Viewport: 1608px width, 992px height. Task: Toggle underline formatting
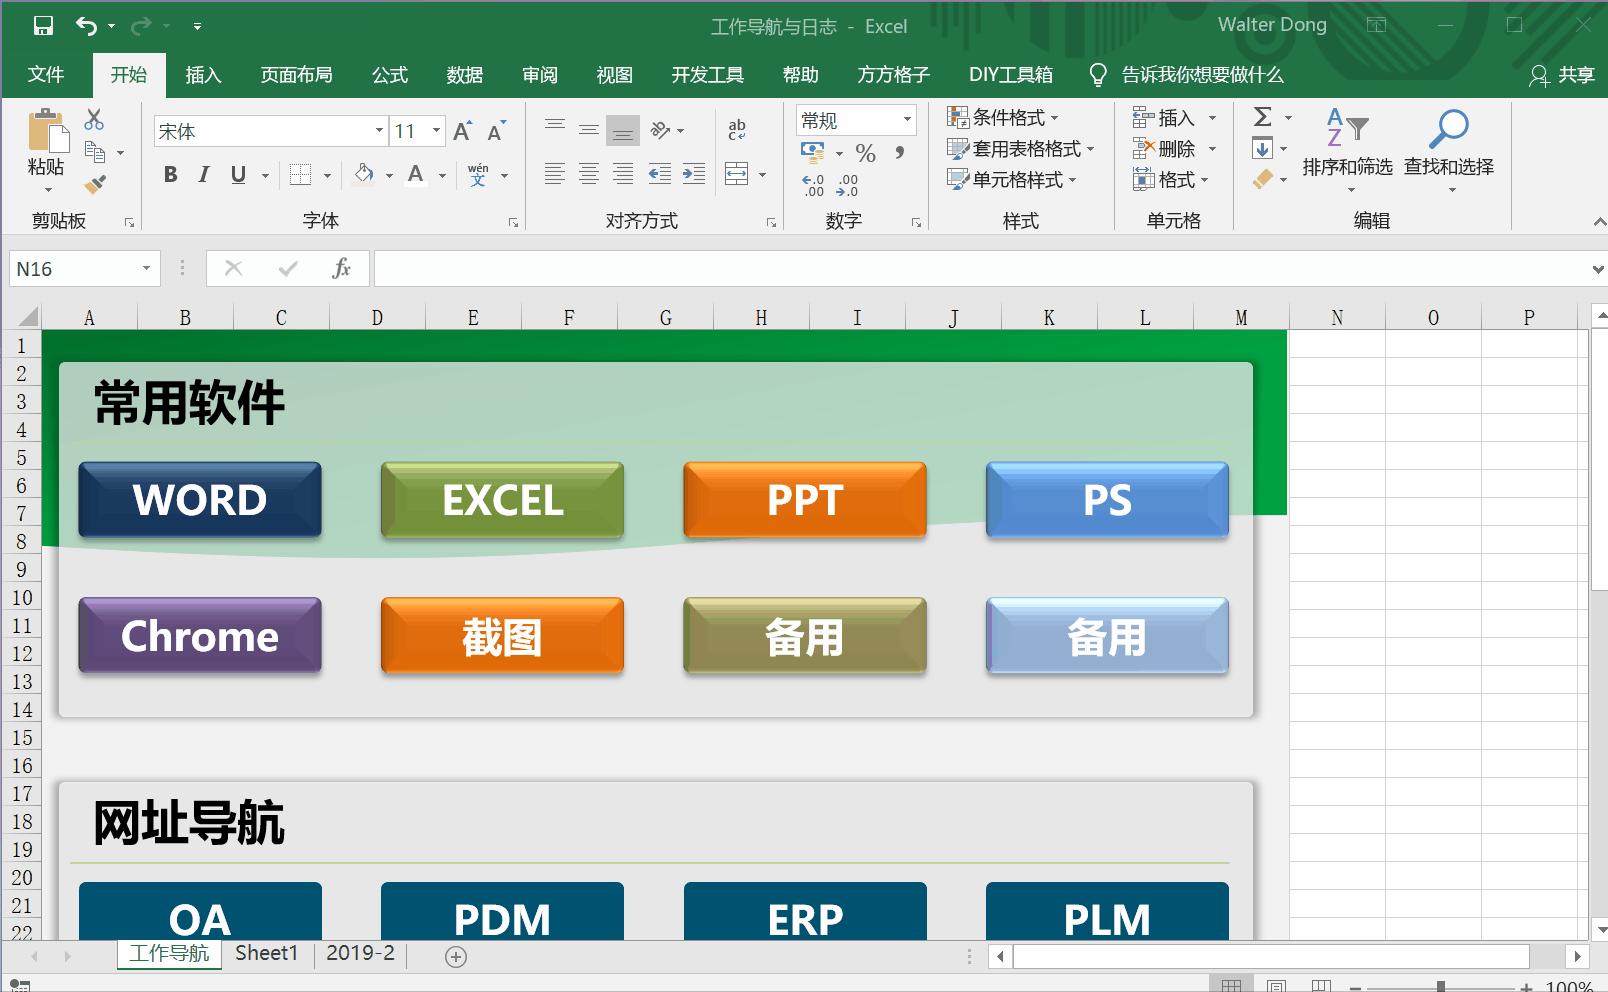click(x=237, y=174)
